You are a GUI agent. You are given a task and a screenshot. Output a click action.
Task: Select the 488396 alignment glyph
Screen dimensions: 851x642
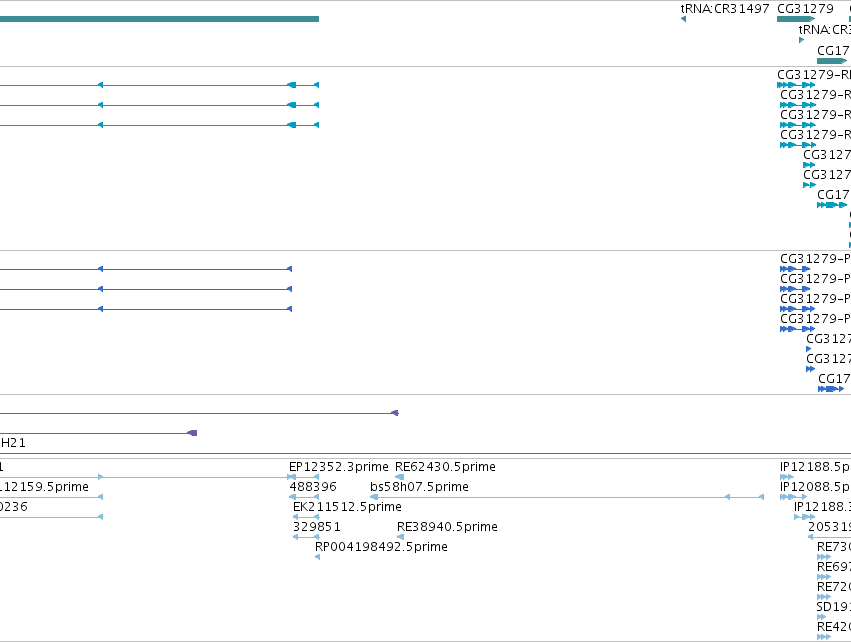(304, 497)
